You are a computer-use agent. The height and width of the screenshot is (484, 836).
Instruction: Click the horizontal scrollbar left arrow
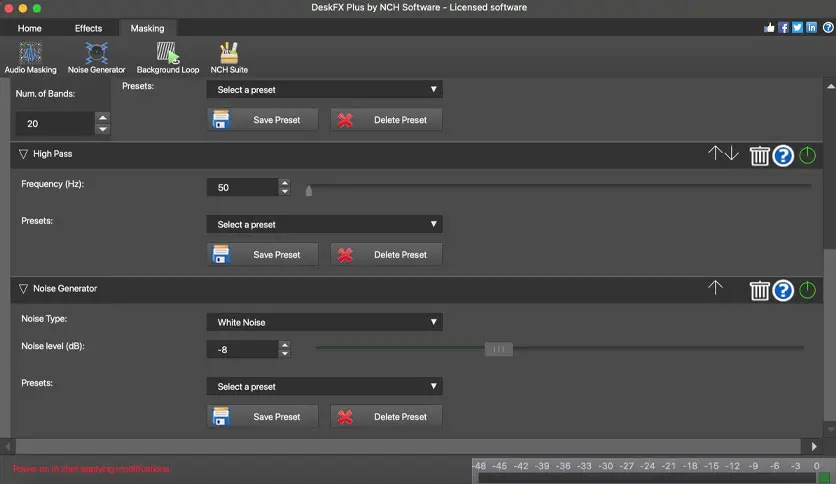click(x=7, y=447)
